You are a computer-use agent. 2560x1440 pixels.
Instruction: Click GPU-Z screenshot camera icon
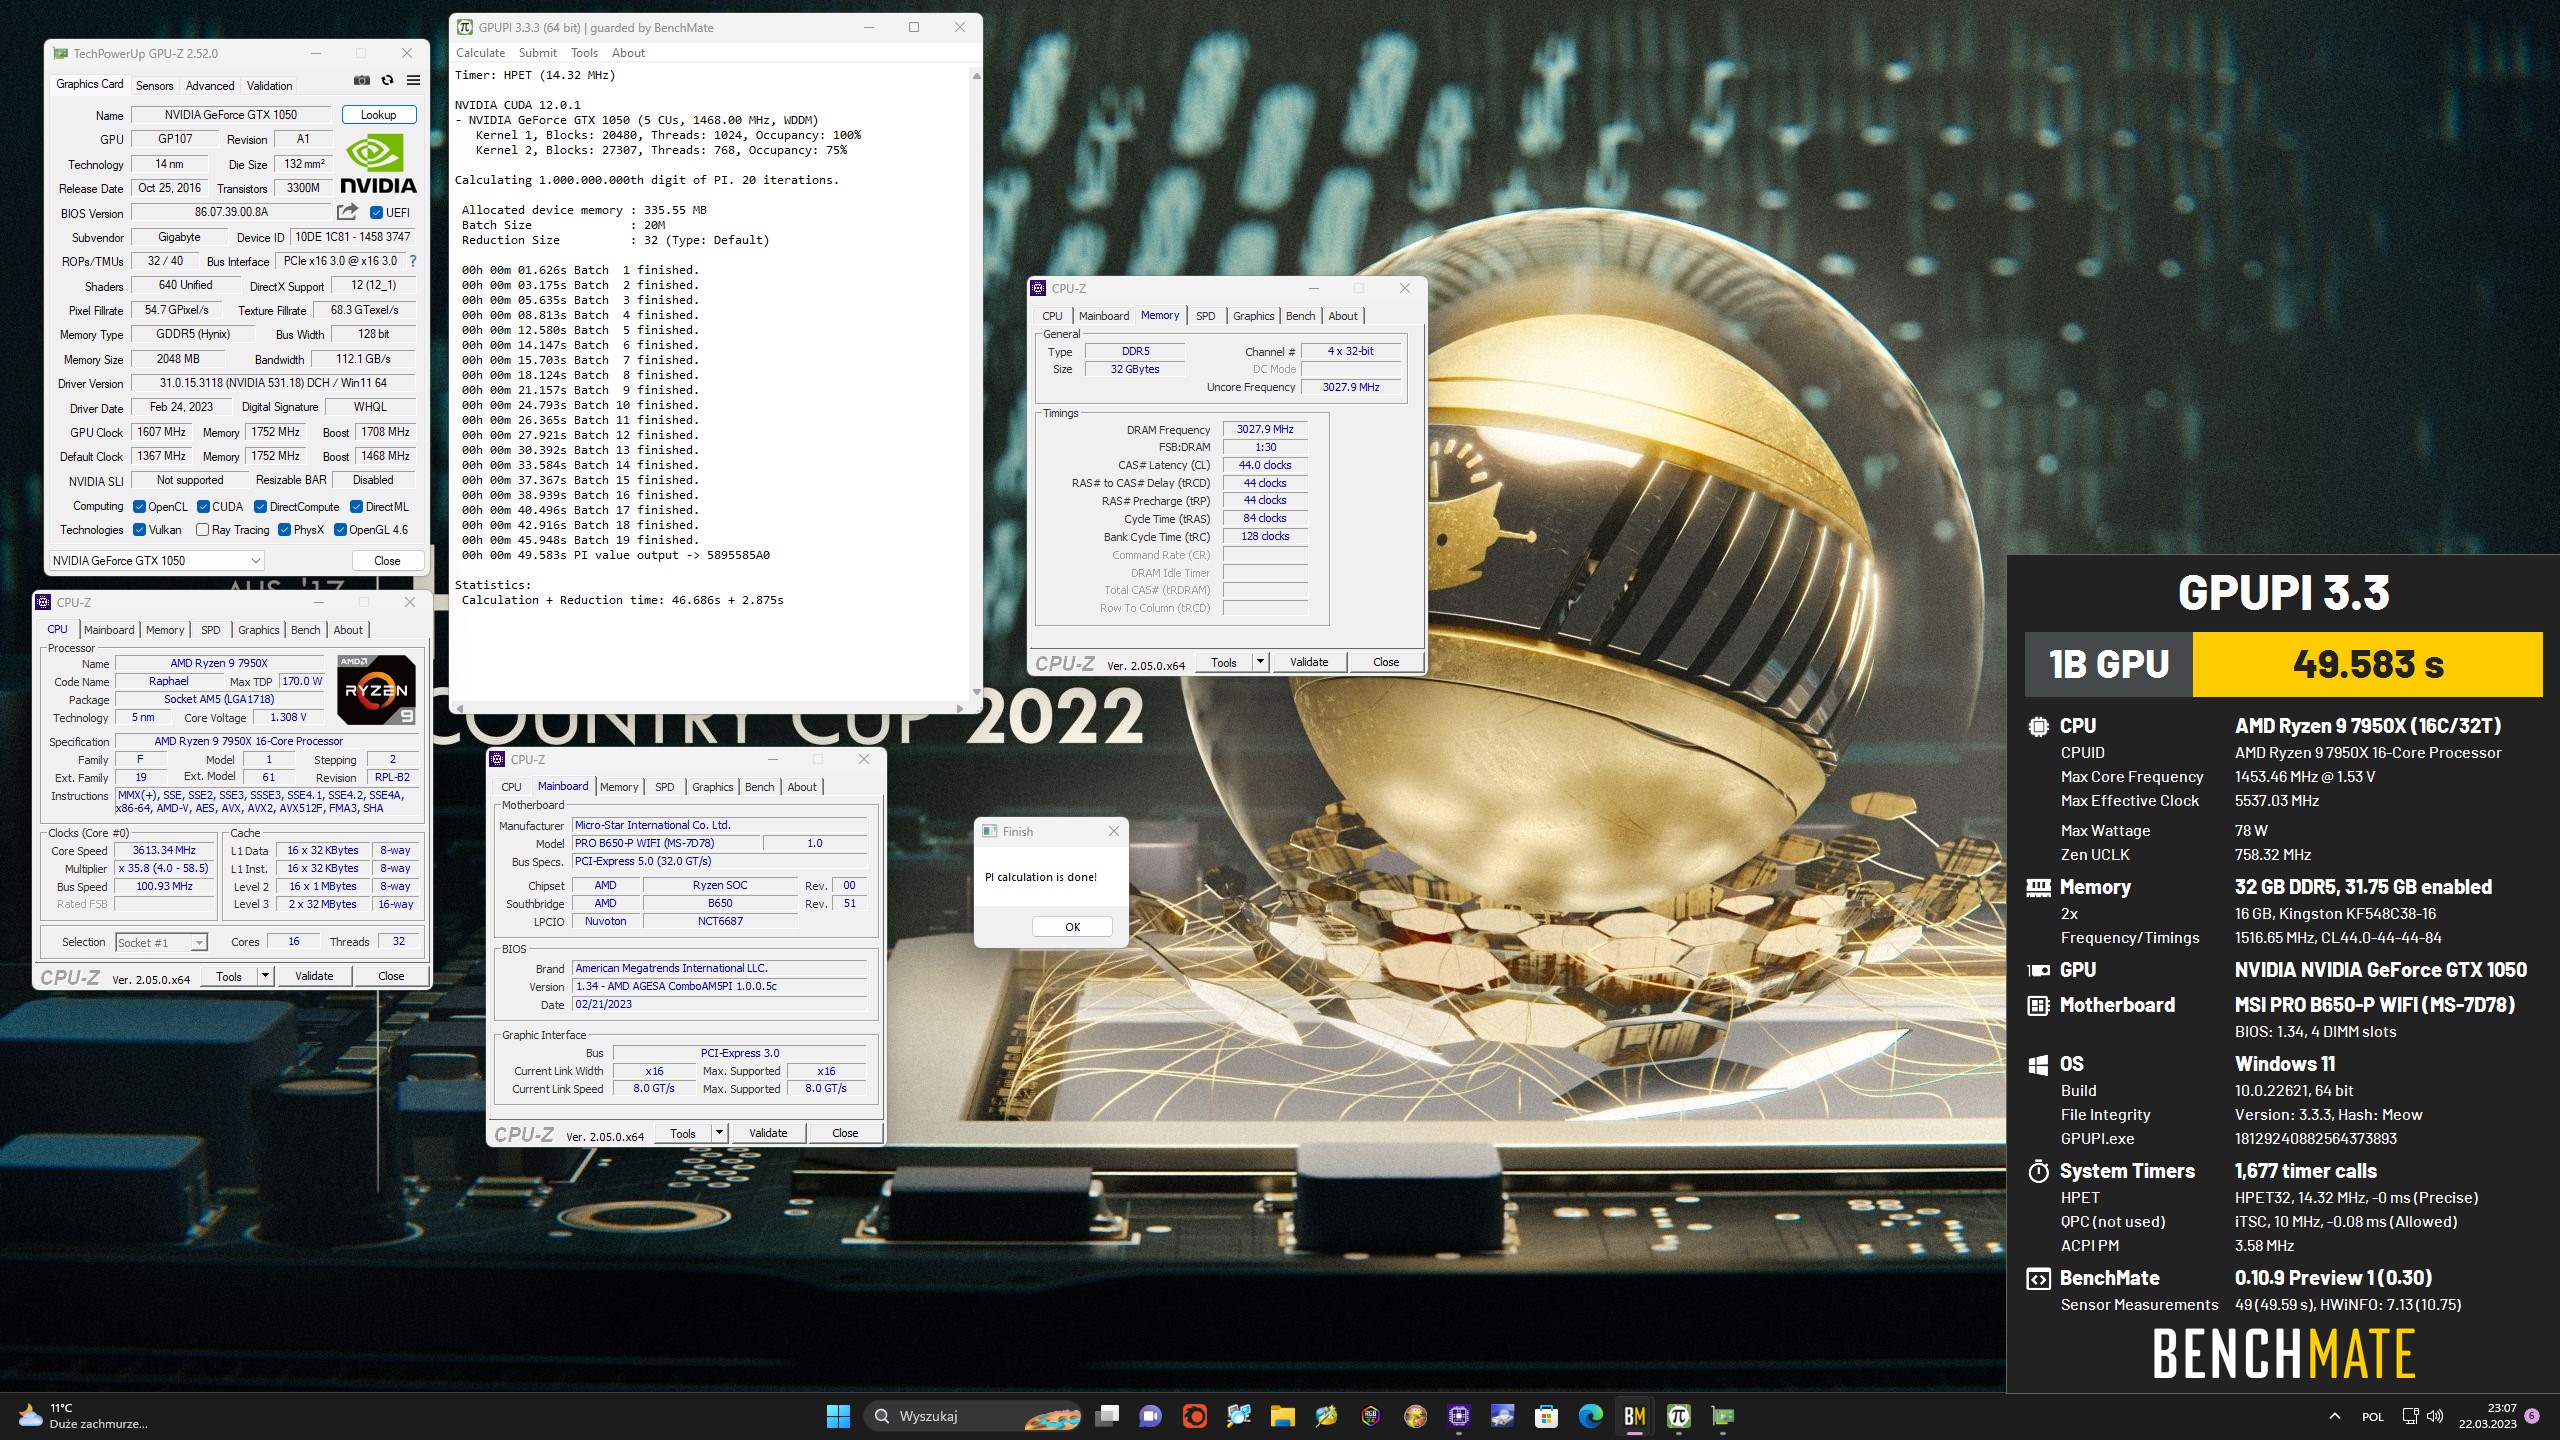coord(361,80)
